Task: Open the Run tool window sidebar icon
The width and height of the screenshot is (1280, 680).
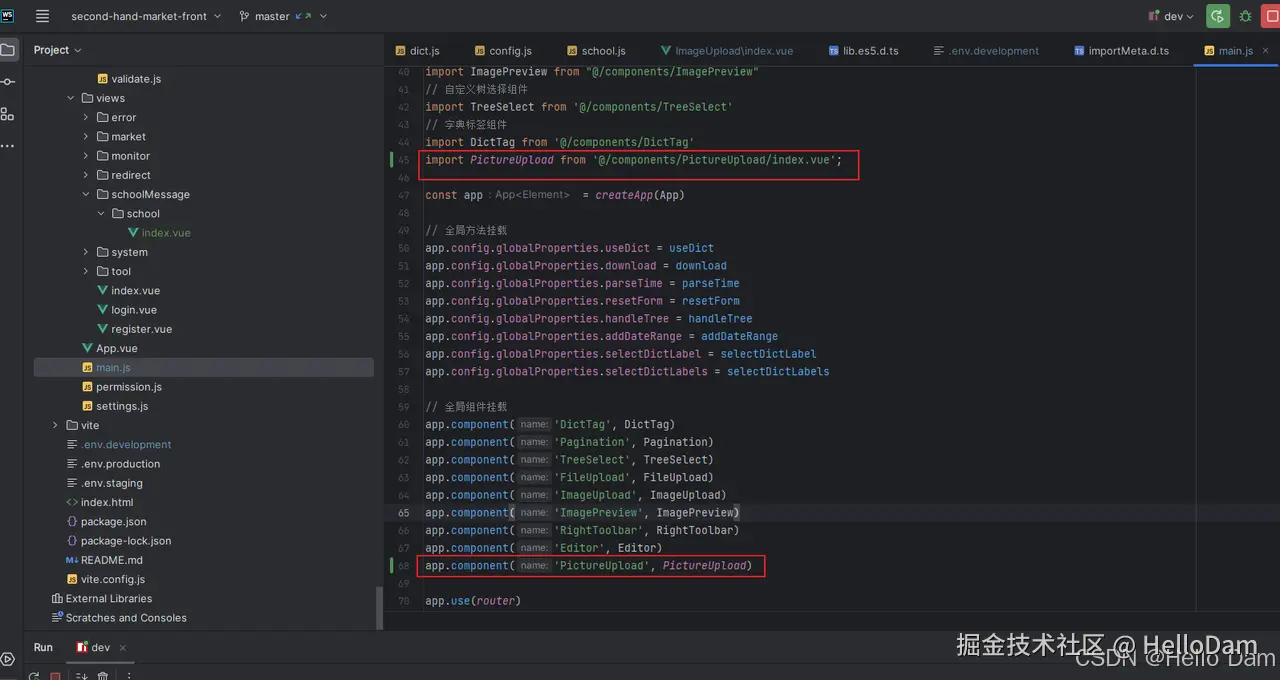Action: click(x=8, y=659)
